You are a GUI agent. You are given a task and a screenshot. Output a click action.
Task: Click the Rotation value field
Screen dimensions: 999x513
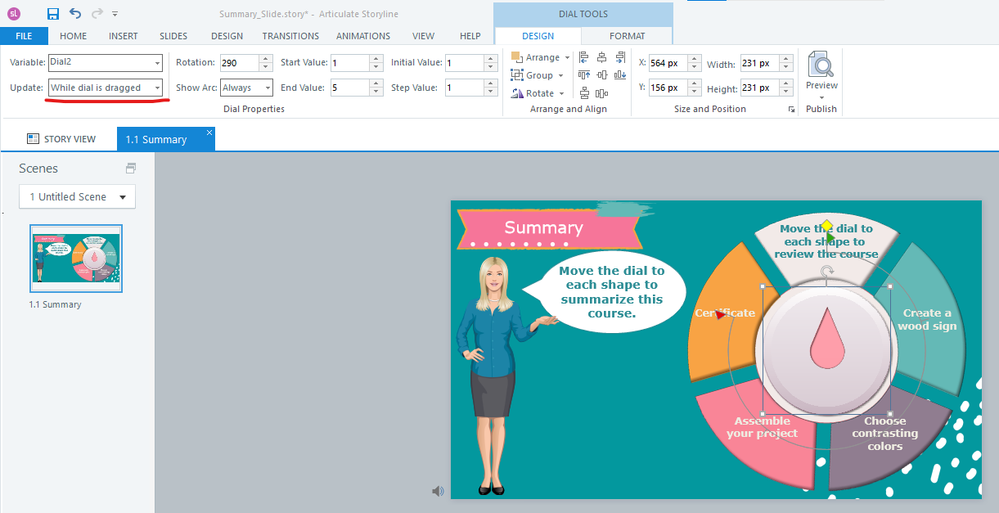(x=236, y=62)
